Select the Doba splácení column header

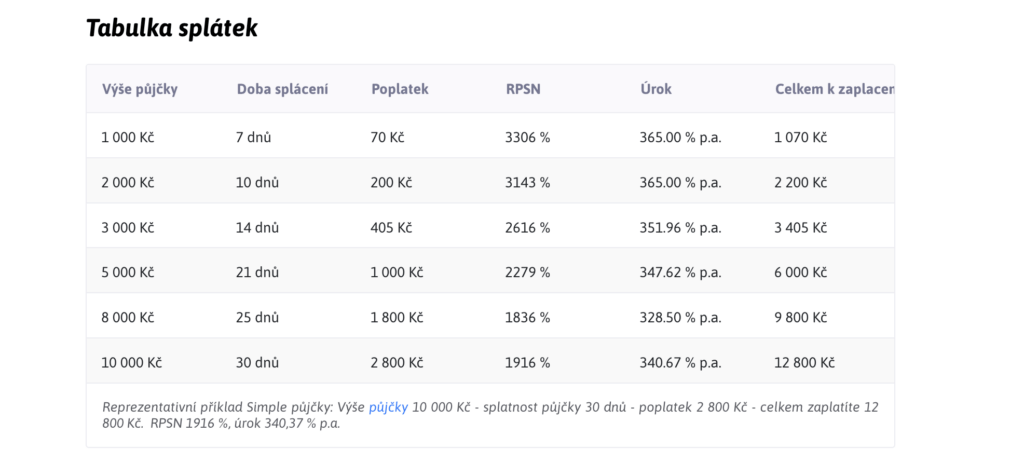pyautogui.click(x=282, y=89)
